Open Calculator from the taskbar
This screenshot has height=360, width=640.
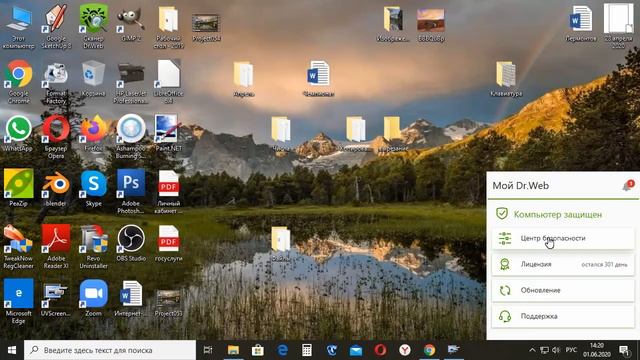click(x=307, y=350)
